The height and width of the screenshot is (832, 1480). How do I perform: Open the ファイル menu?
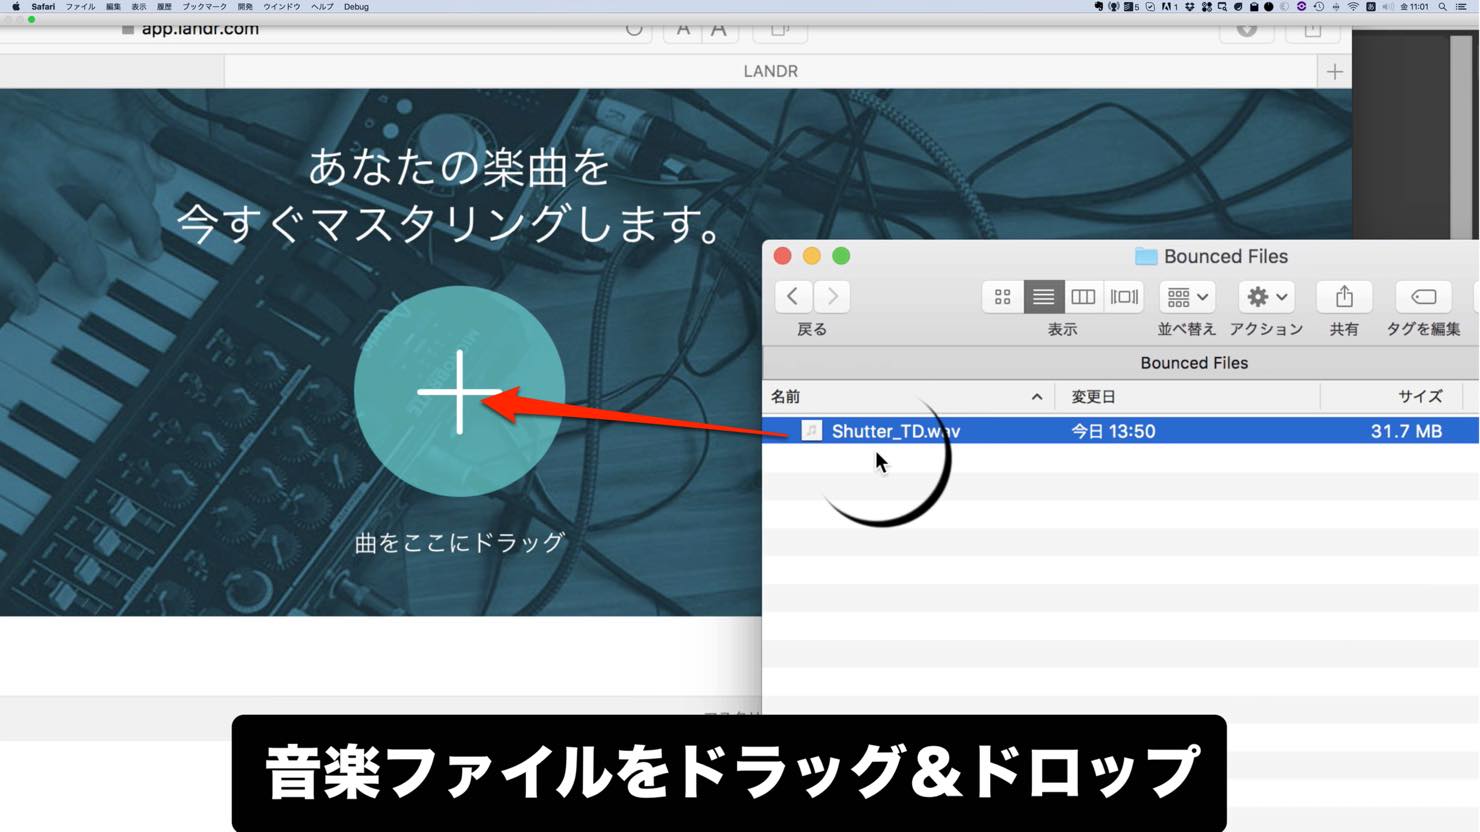tap(80, 6)
